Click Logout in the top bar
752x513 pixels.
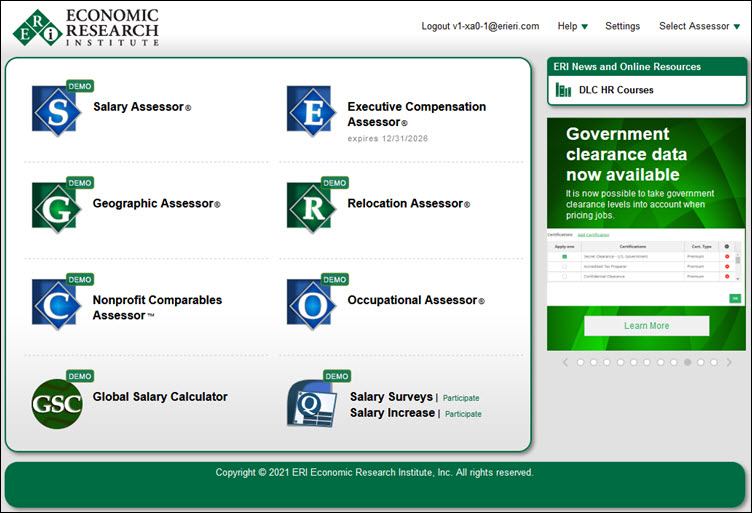480,26
